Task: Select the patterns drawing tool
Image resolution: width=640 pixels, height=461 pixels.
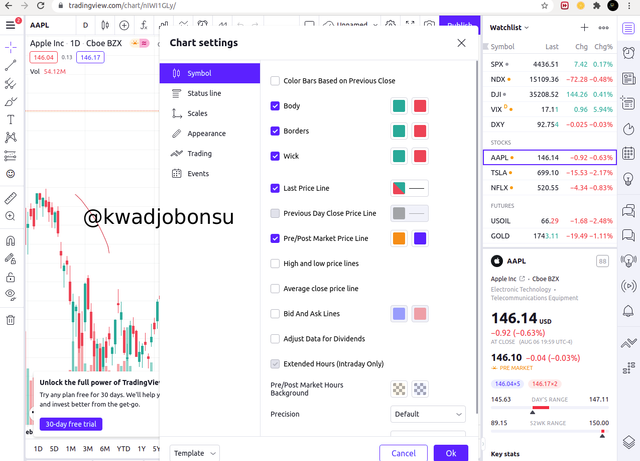Action: tap(11, 137)
